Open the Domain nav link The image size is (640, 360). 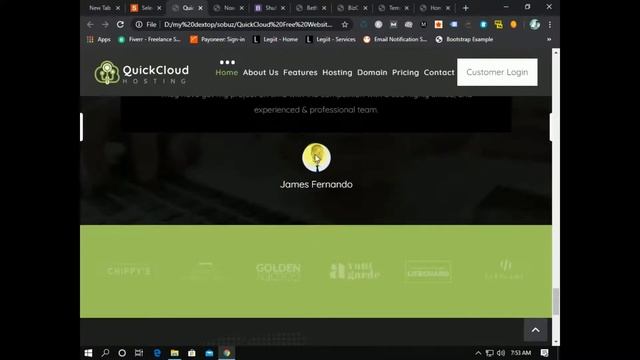click(x=372, y=72)
